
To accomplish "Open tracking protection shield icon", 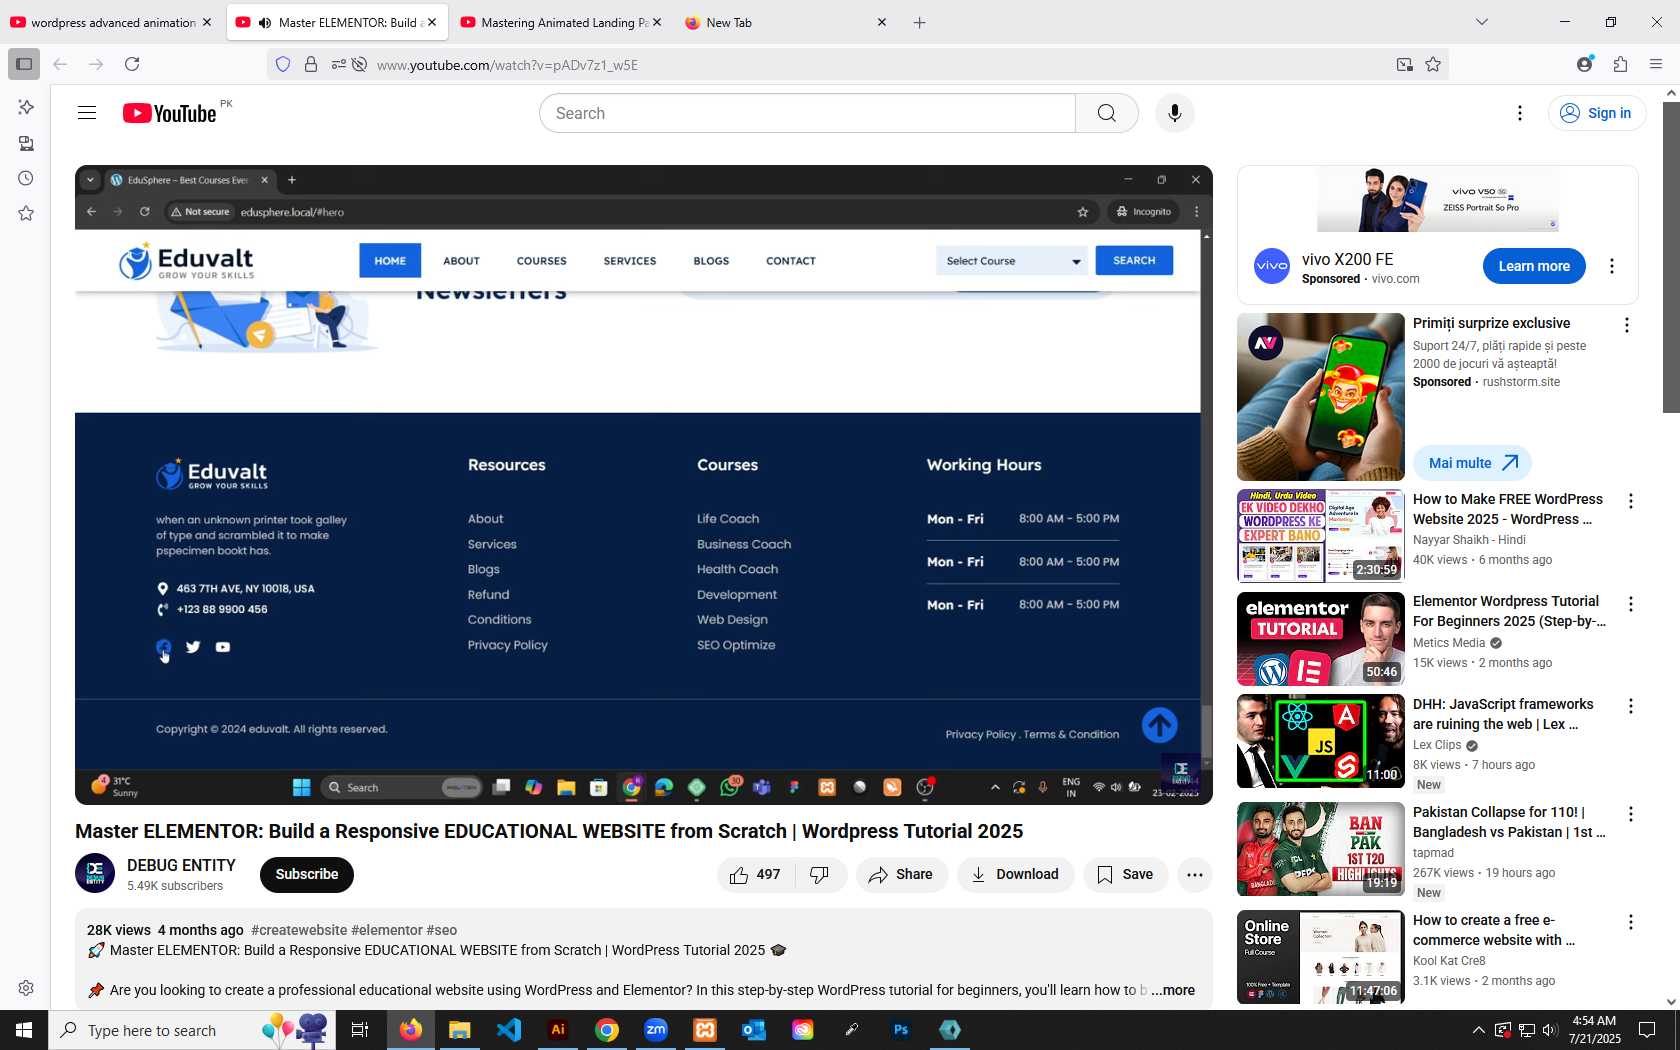I will (x=283, y=64).
